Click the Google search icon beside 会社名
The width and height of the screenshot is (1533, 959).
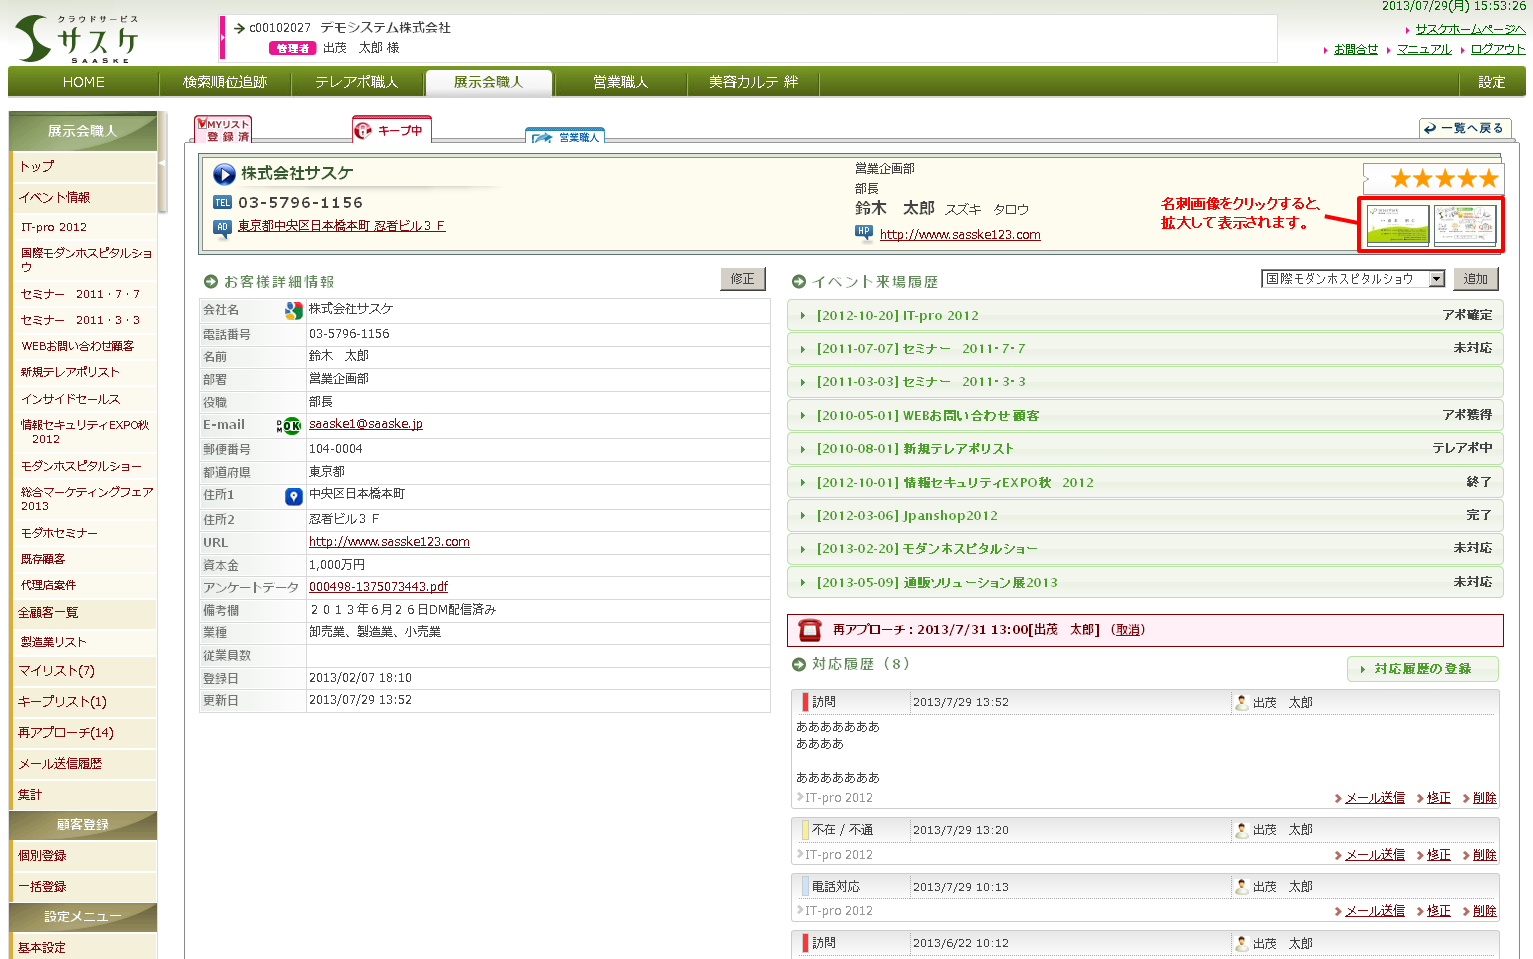pos(293,311)
